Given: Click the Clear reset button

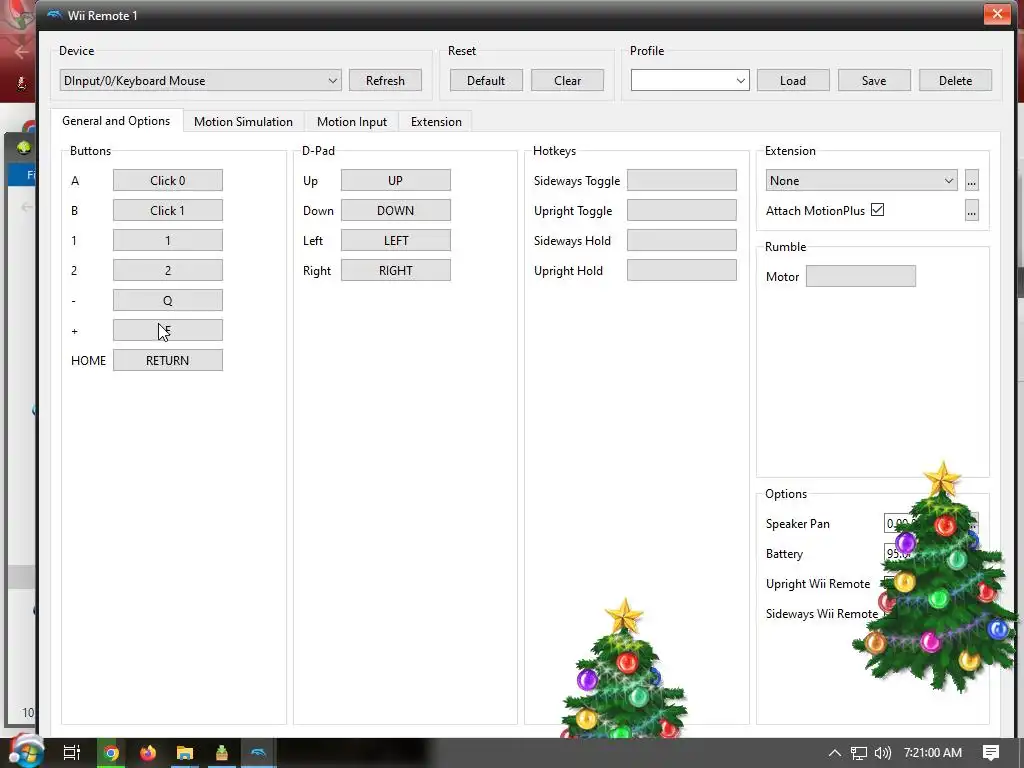Looking at the screenshot, I should (x=568, y=80).
